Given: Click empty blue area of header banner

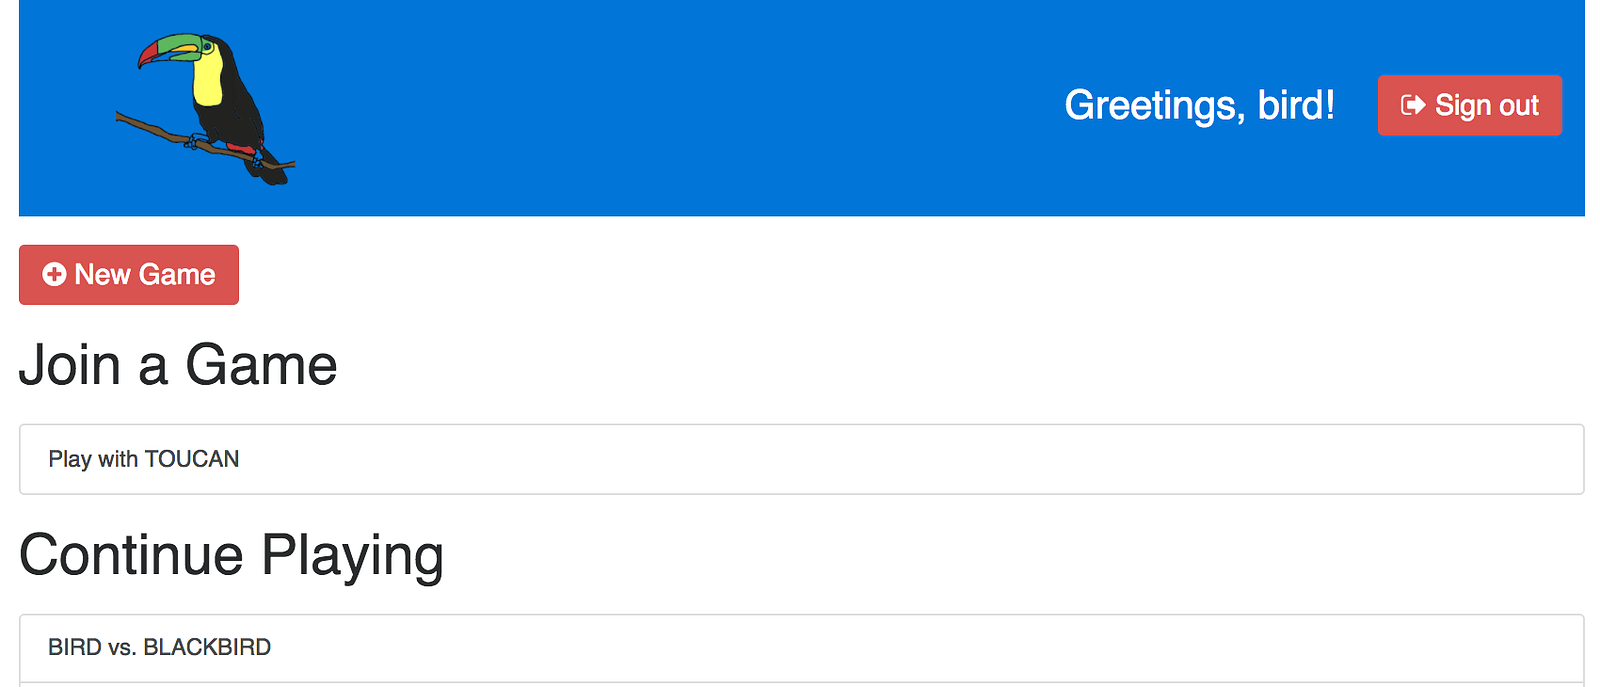Looking at the screenshot, I should [x=680, y=108].
